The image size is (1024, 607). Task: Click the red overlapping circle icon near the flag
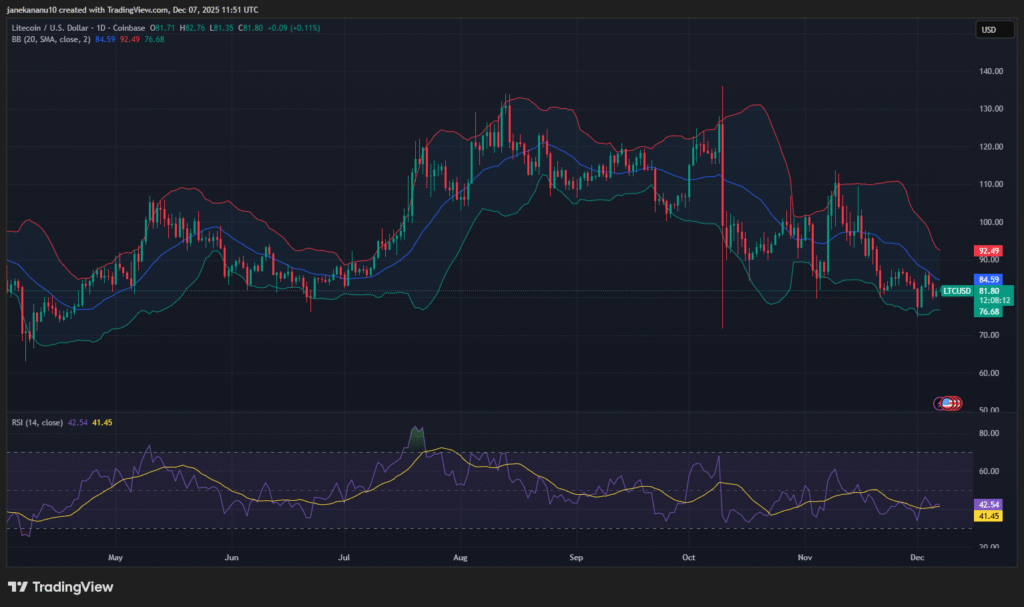[x=957, y=402]
